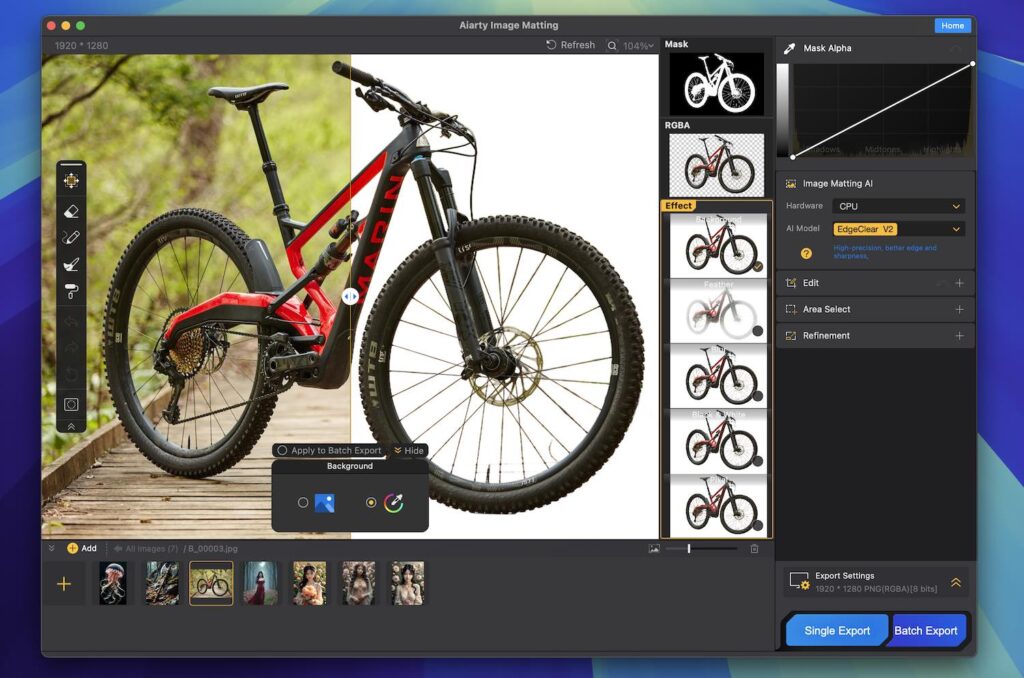Expand Export Settings with the double chevron
1024x678 pixels.
[956, 582]
